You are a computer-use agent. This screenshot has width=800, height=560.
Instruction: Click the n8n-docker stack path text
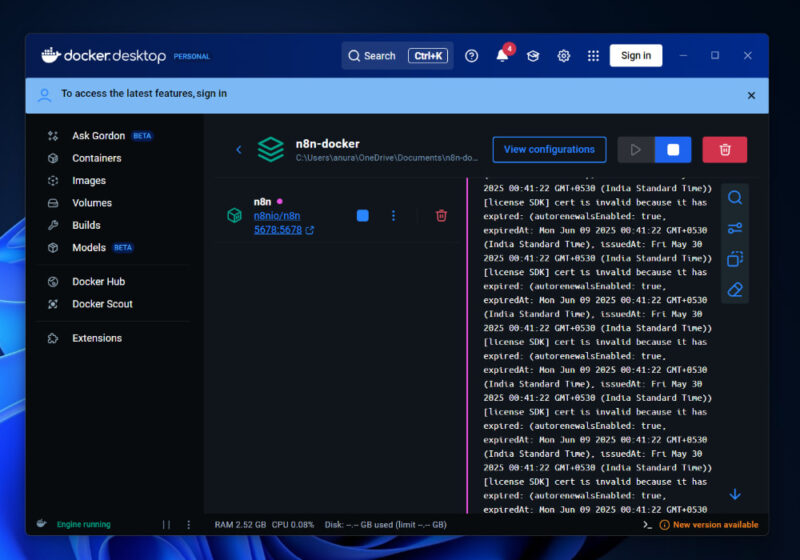(x=387, y=158)
